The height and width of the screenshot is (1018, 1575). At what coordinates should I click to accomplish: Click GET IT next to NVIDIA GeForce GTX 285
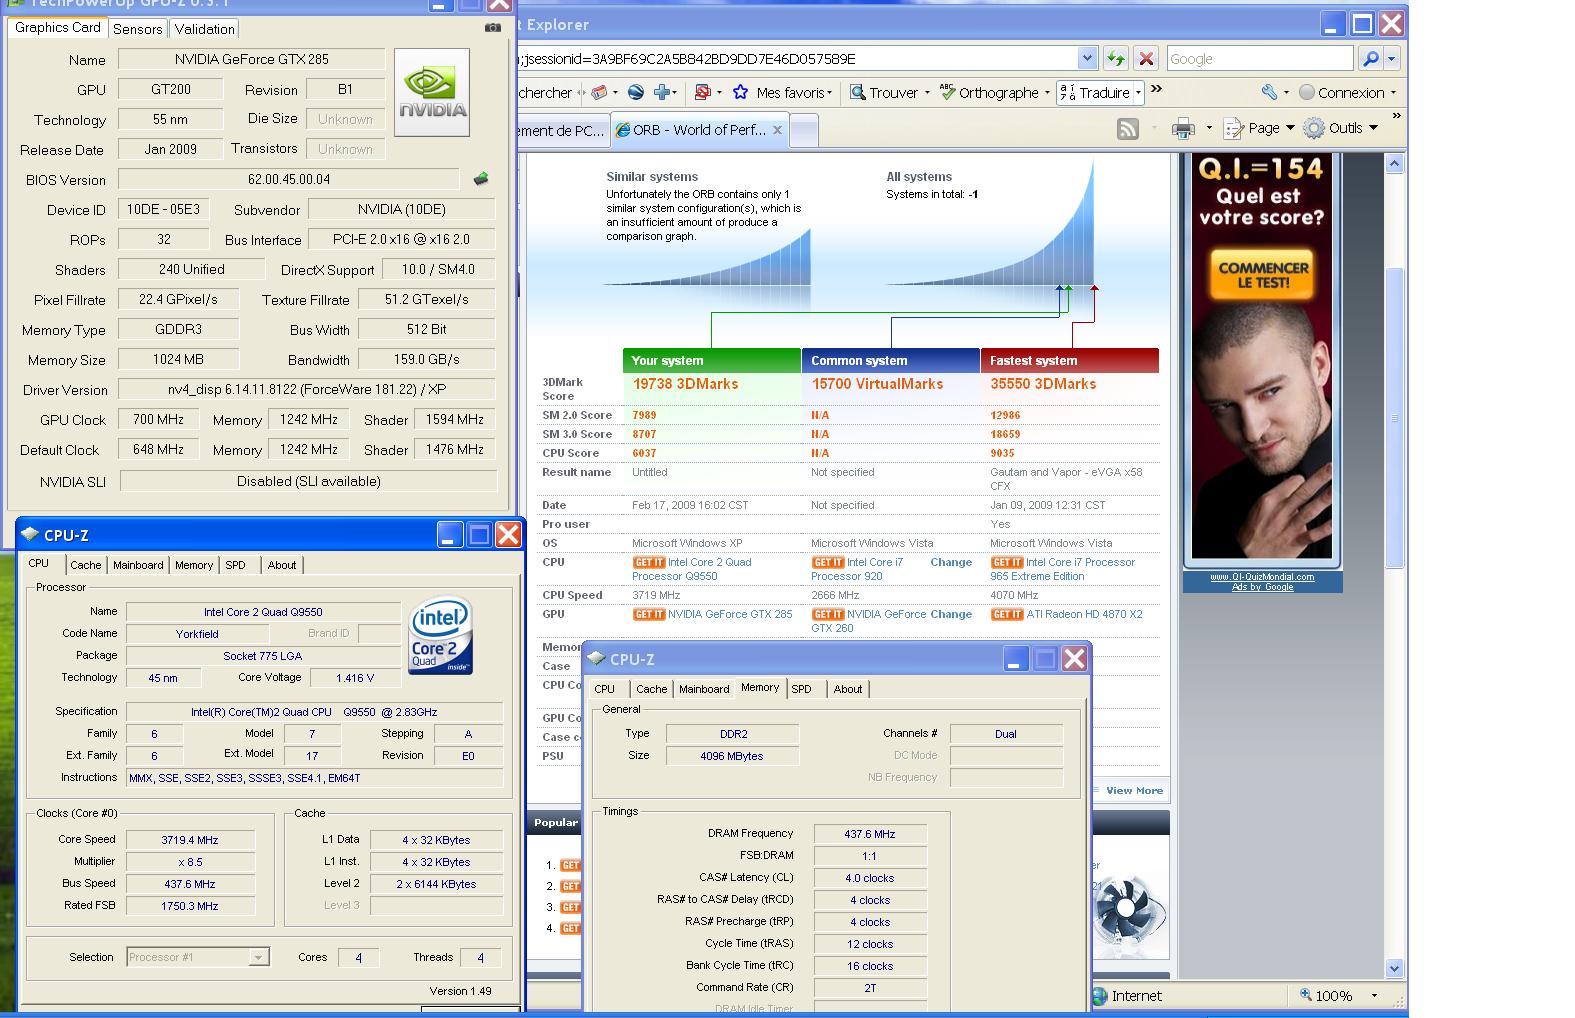(648, 614)
